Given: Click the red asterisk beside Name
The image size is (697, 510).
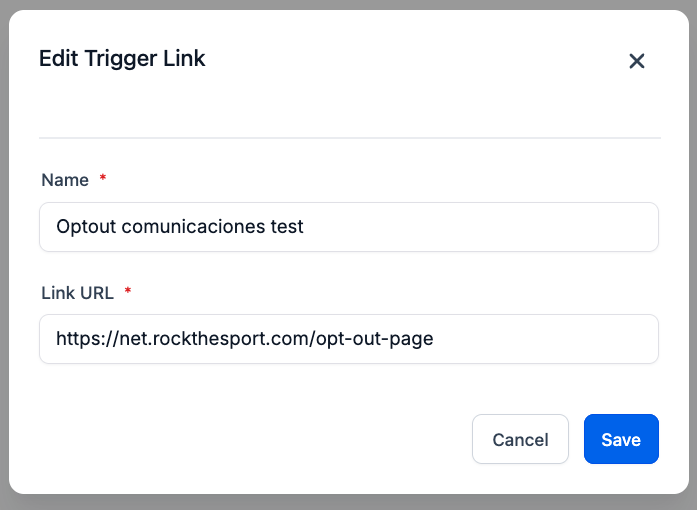Looking at the screenshot, I should [103, 177].
